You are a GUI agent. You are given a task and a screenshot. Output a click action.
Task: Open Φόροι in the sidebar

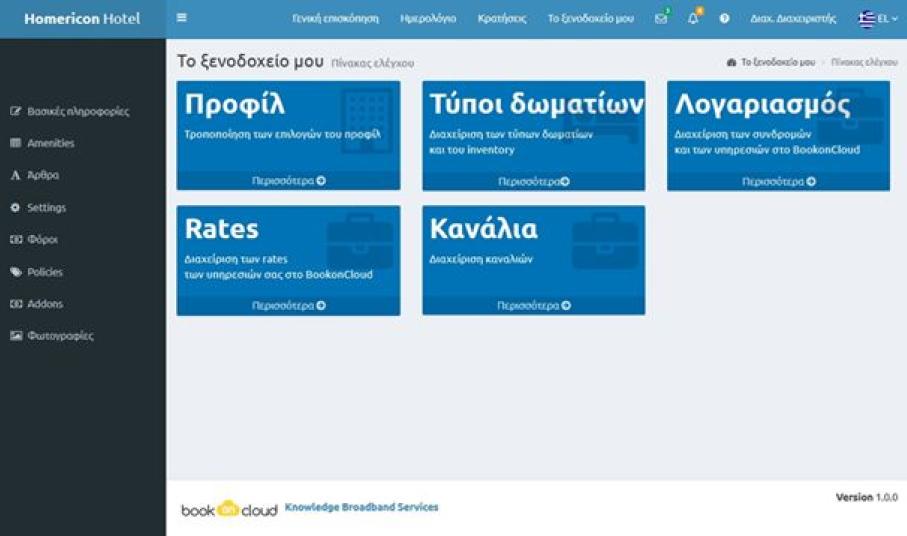(42, 240)
